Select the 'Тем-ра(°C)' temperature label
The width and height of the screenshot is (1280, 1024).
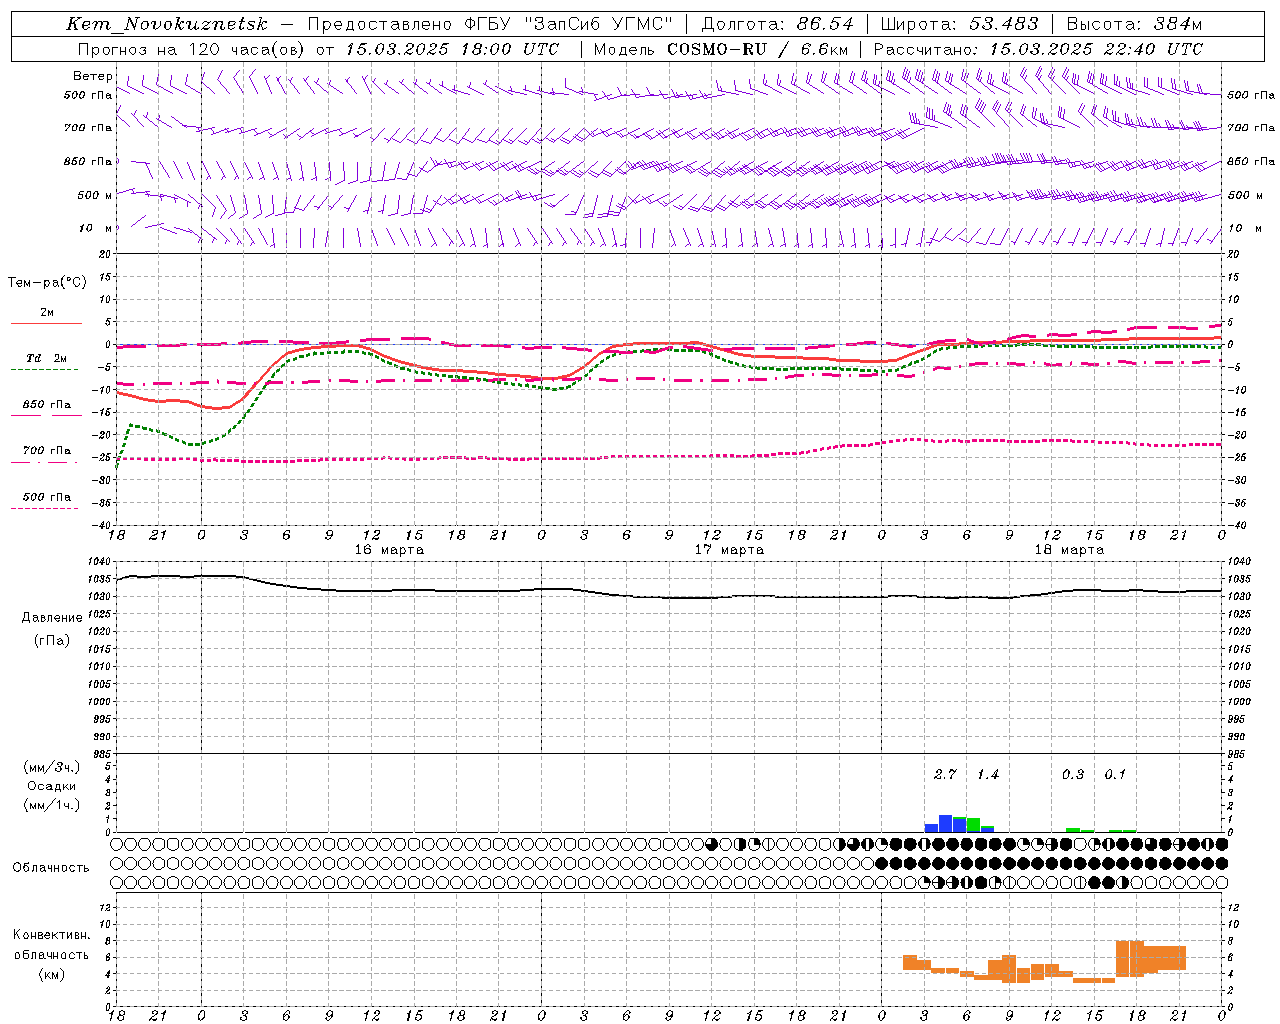tap(47, 283)
